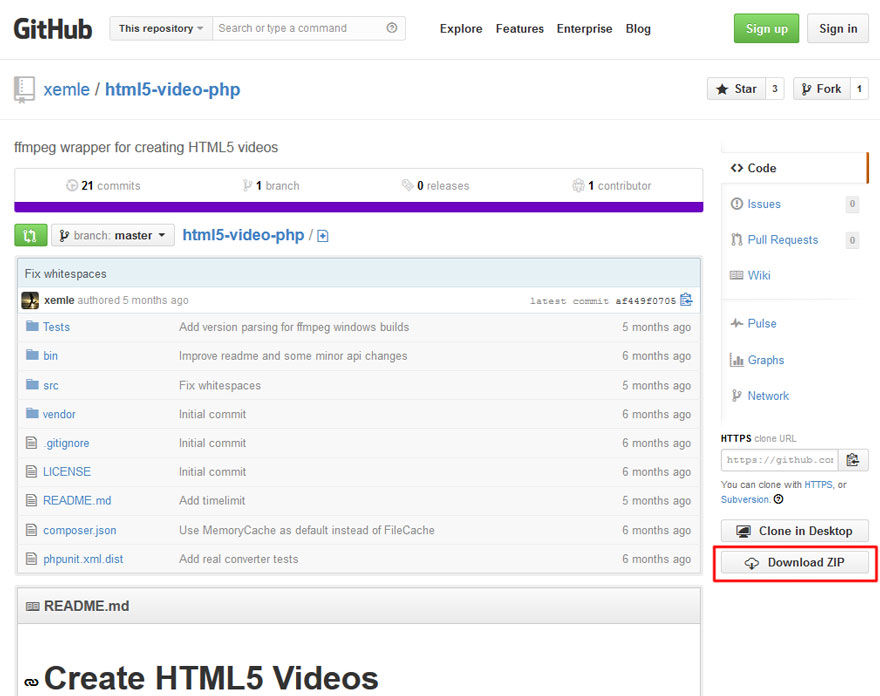Click the Subversion clone link
The image size is (880, 696).
point(745,500)
